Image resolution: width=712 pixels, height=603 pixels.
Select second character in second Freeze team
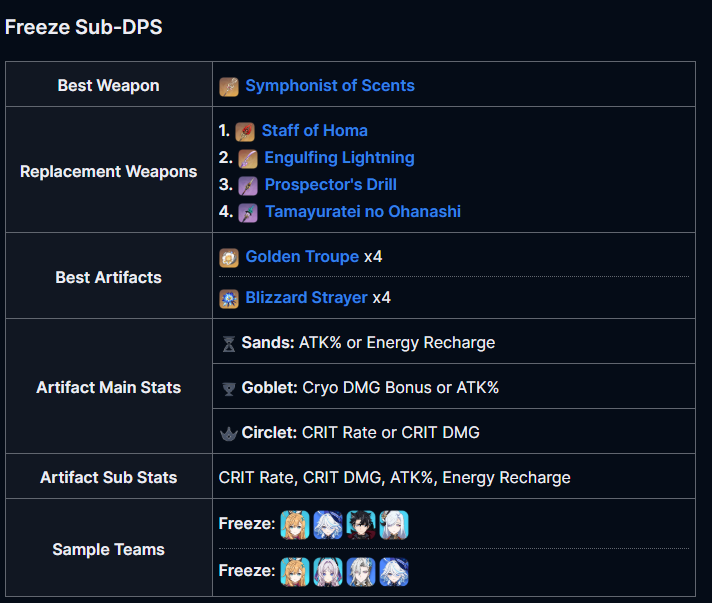[328, 572]
